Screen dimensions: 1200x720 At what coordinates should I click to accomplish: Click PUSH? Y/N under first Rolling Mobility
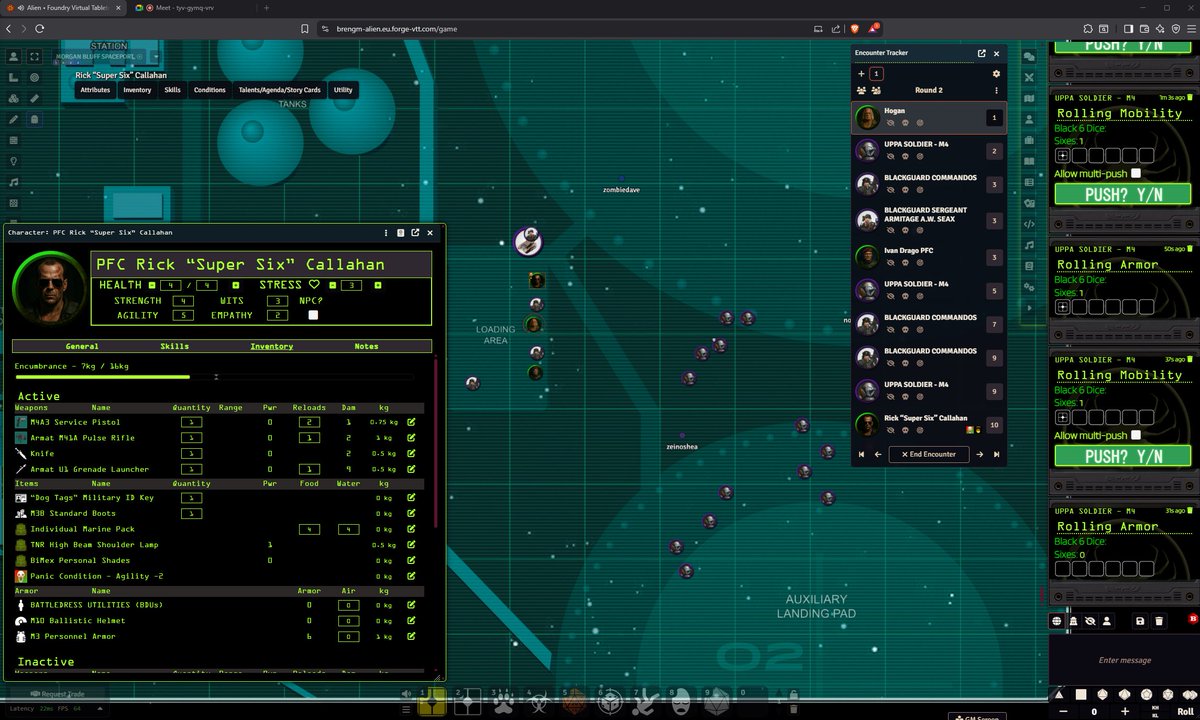point(1123,195)
